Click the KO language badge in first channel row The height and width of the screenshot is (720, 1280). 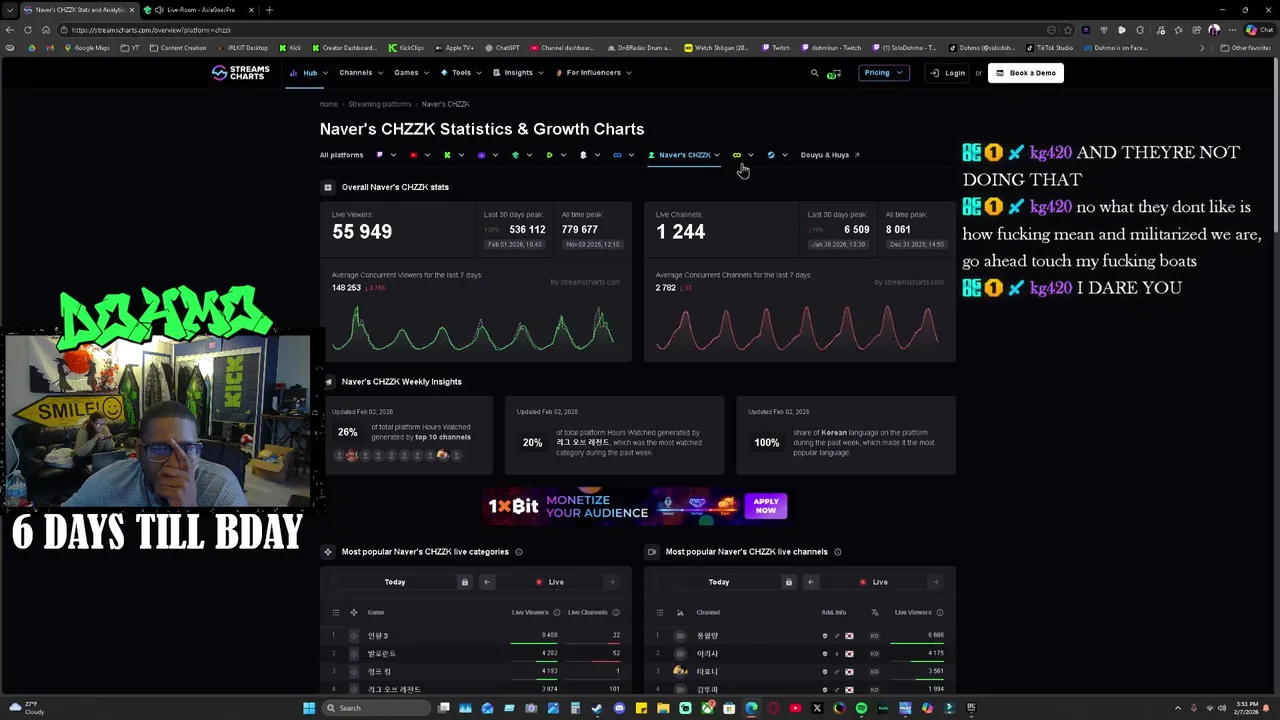click(x=874, y=635)
